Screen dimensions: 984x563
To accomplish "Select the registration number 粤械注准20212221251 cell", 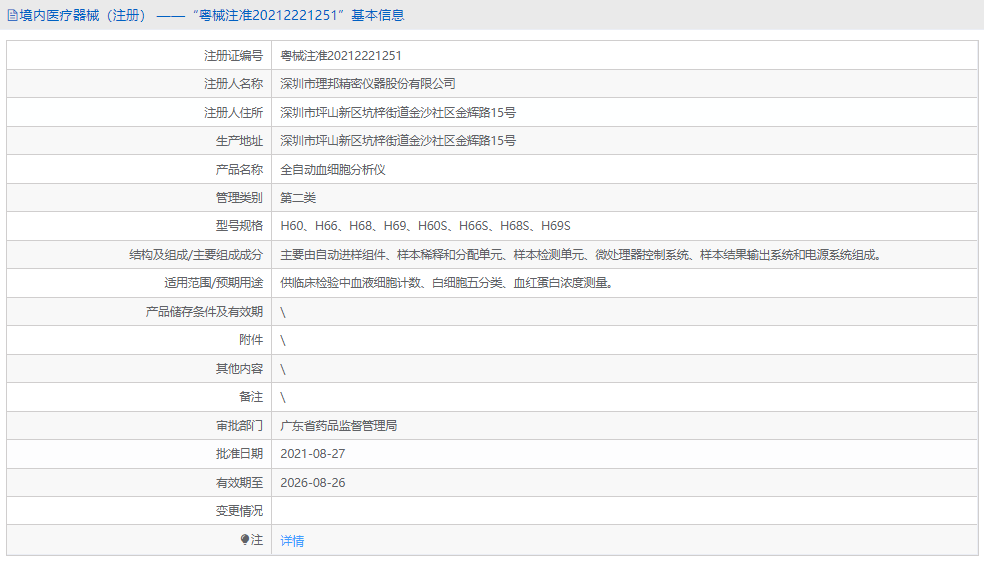I will [341, 55].
